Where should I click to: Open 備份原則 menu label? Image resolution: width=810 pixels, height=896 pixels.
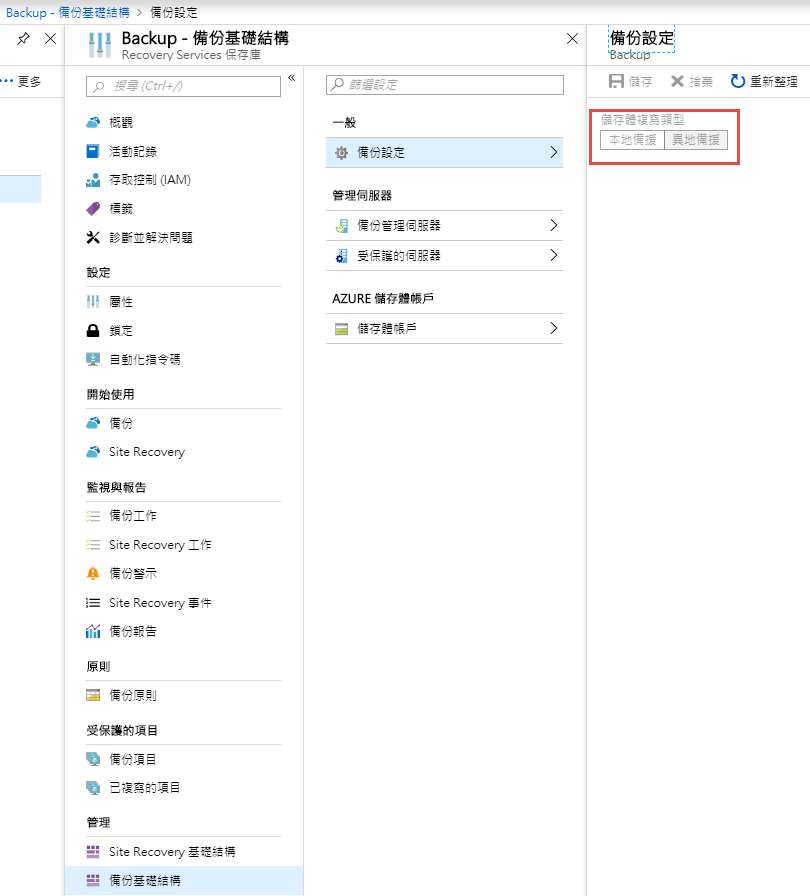[x=133, y=695]
